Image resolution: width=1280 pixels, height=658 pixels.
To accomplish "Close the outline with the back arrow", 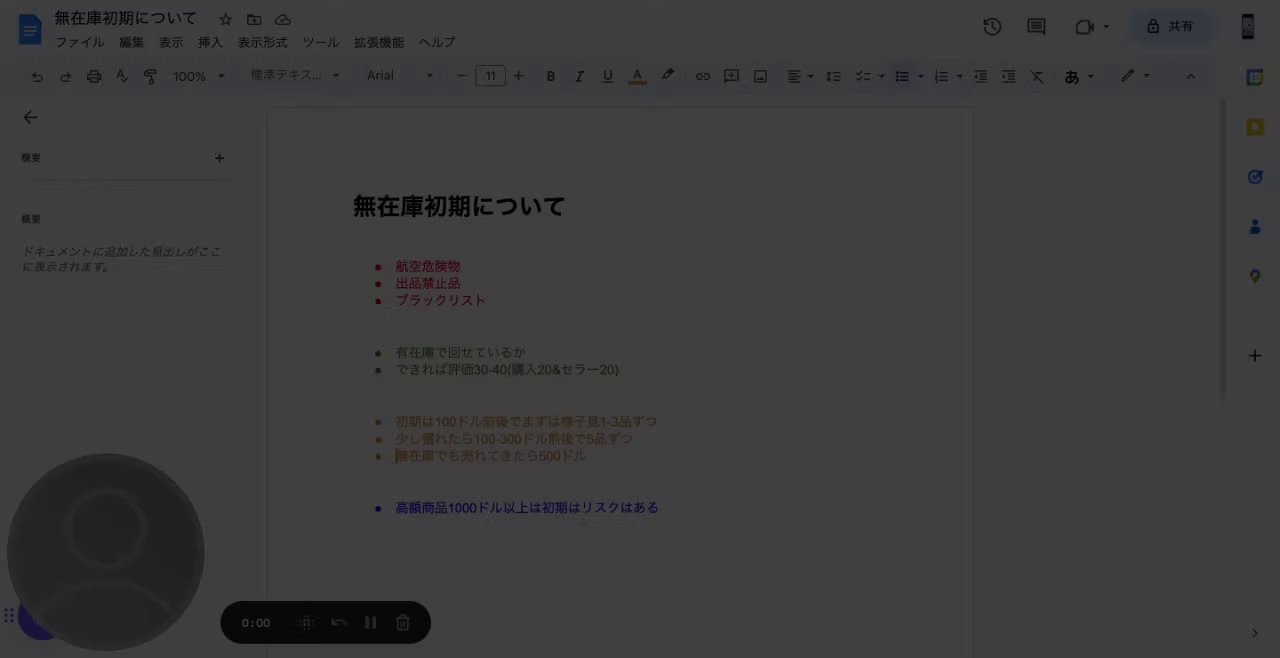I will tap(30, 117).
